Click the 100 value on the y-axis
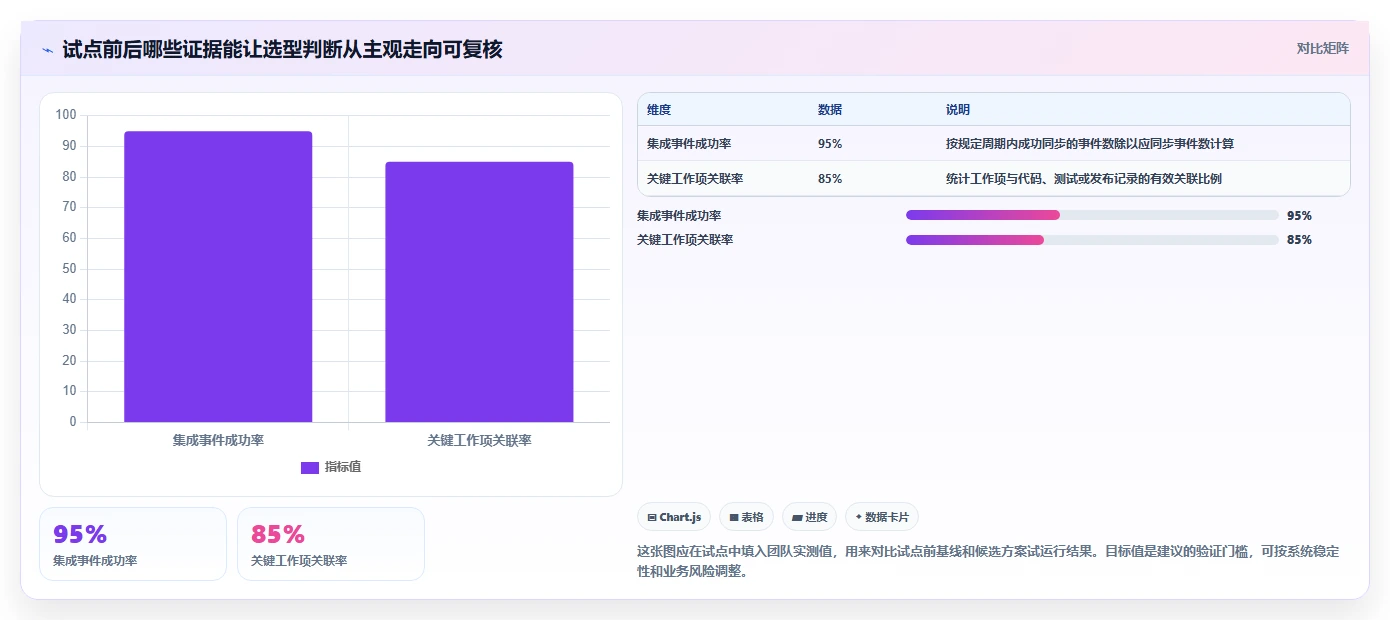 66,115
